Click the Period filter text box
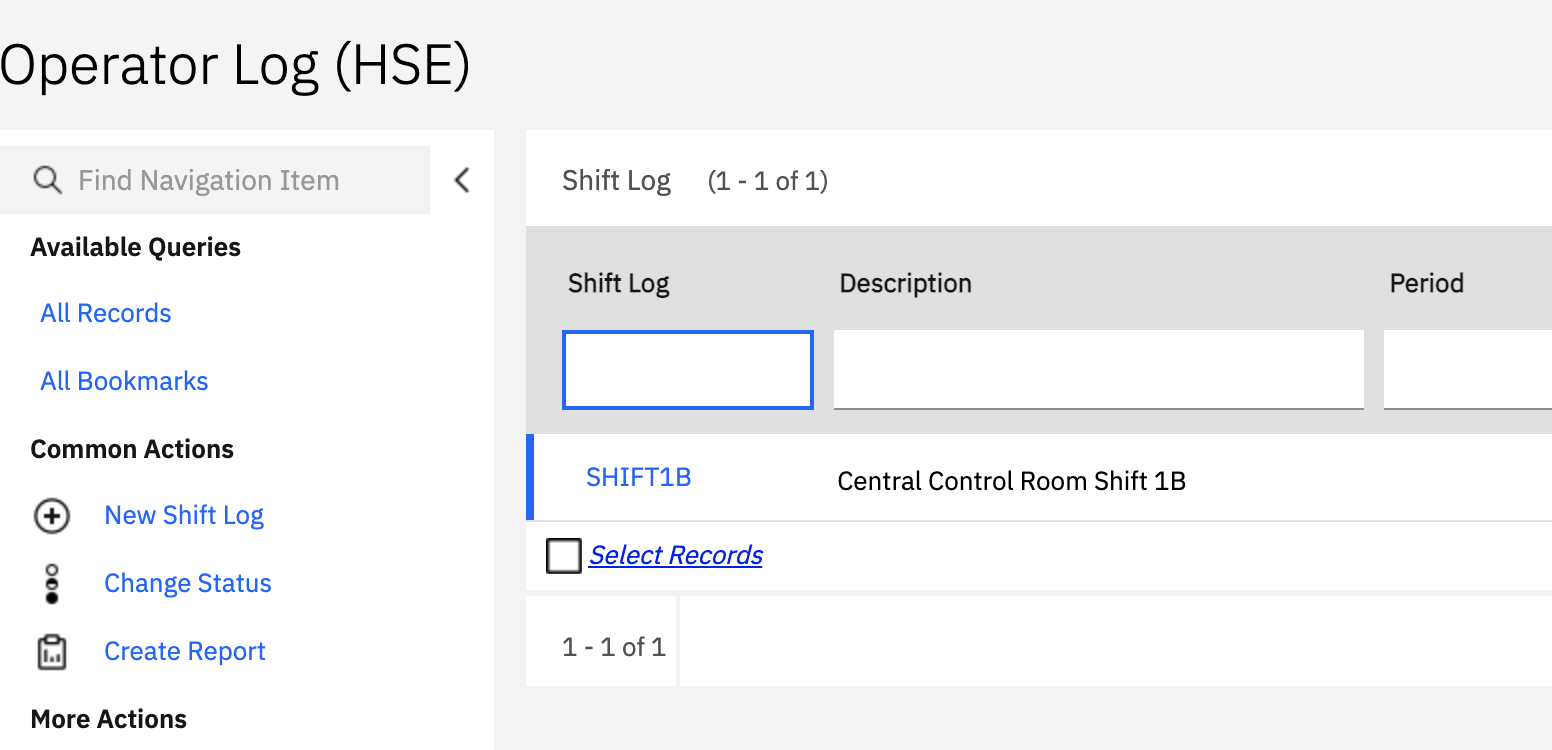This screenshot has width=1552, height=750. (1468, 370)
